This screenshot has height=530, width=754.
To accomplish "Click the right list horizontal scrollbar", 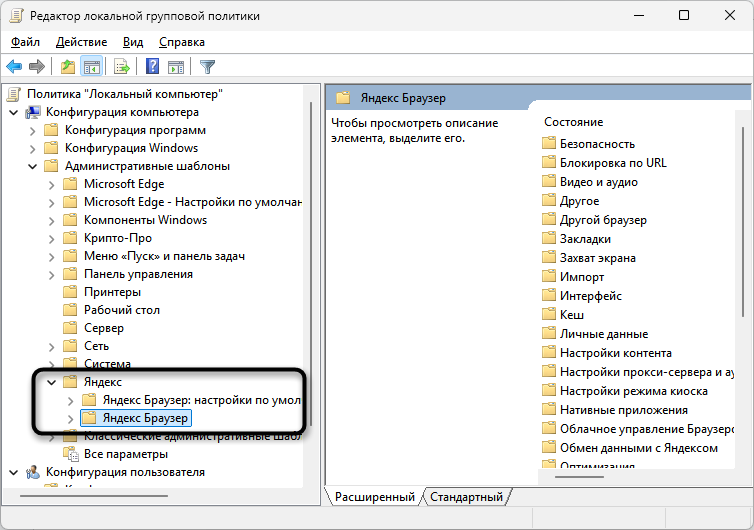I will click(579, 477).
